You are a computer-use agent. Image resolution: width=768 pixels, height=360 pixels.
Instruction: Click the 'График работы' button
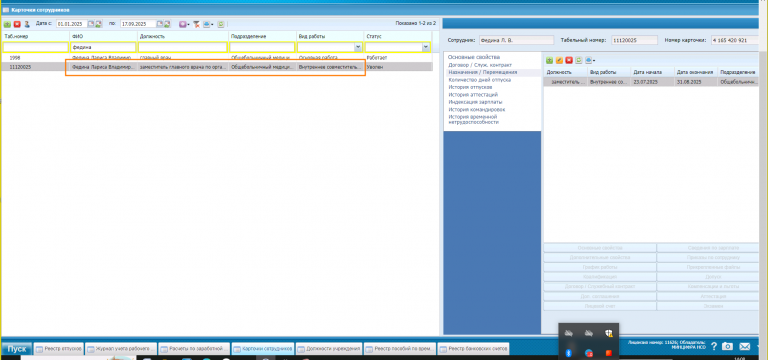[x=600, y=267]
